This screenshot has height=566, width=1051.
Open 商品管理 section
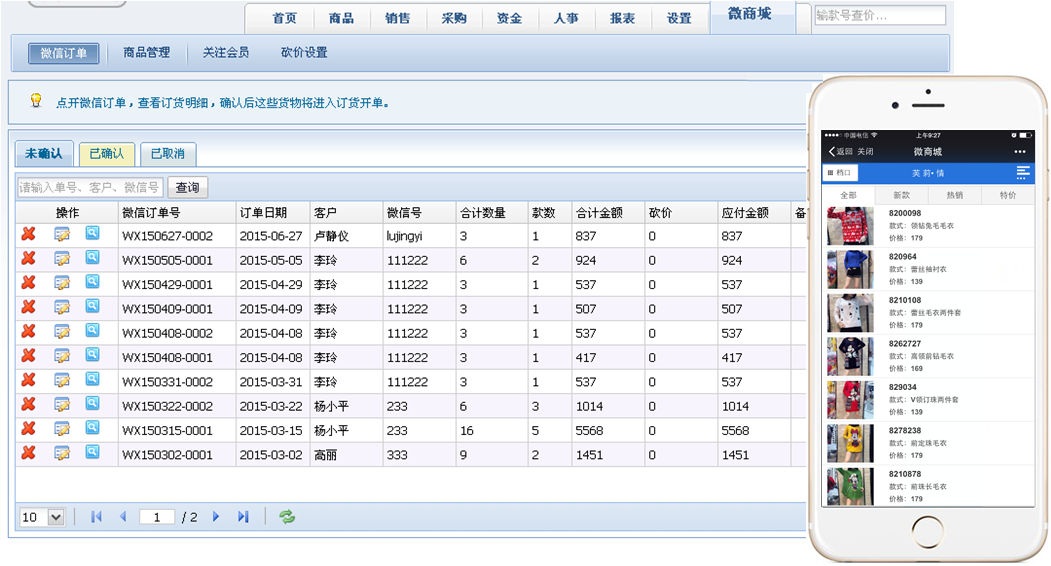pyautogui.click(x=147, y=52)
